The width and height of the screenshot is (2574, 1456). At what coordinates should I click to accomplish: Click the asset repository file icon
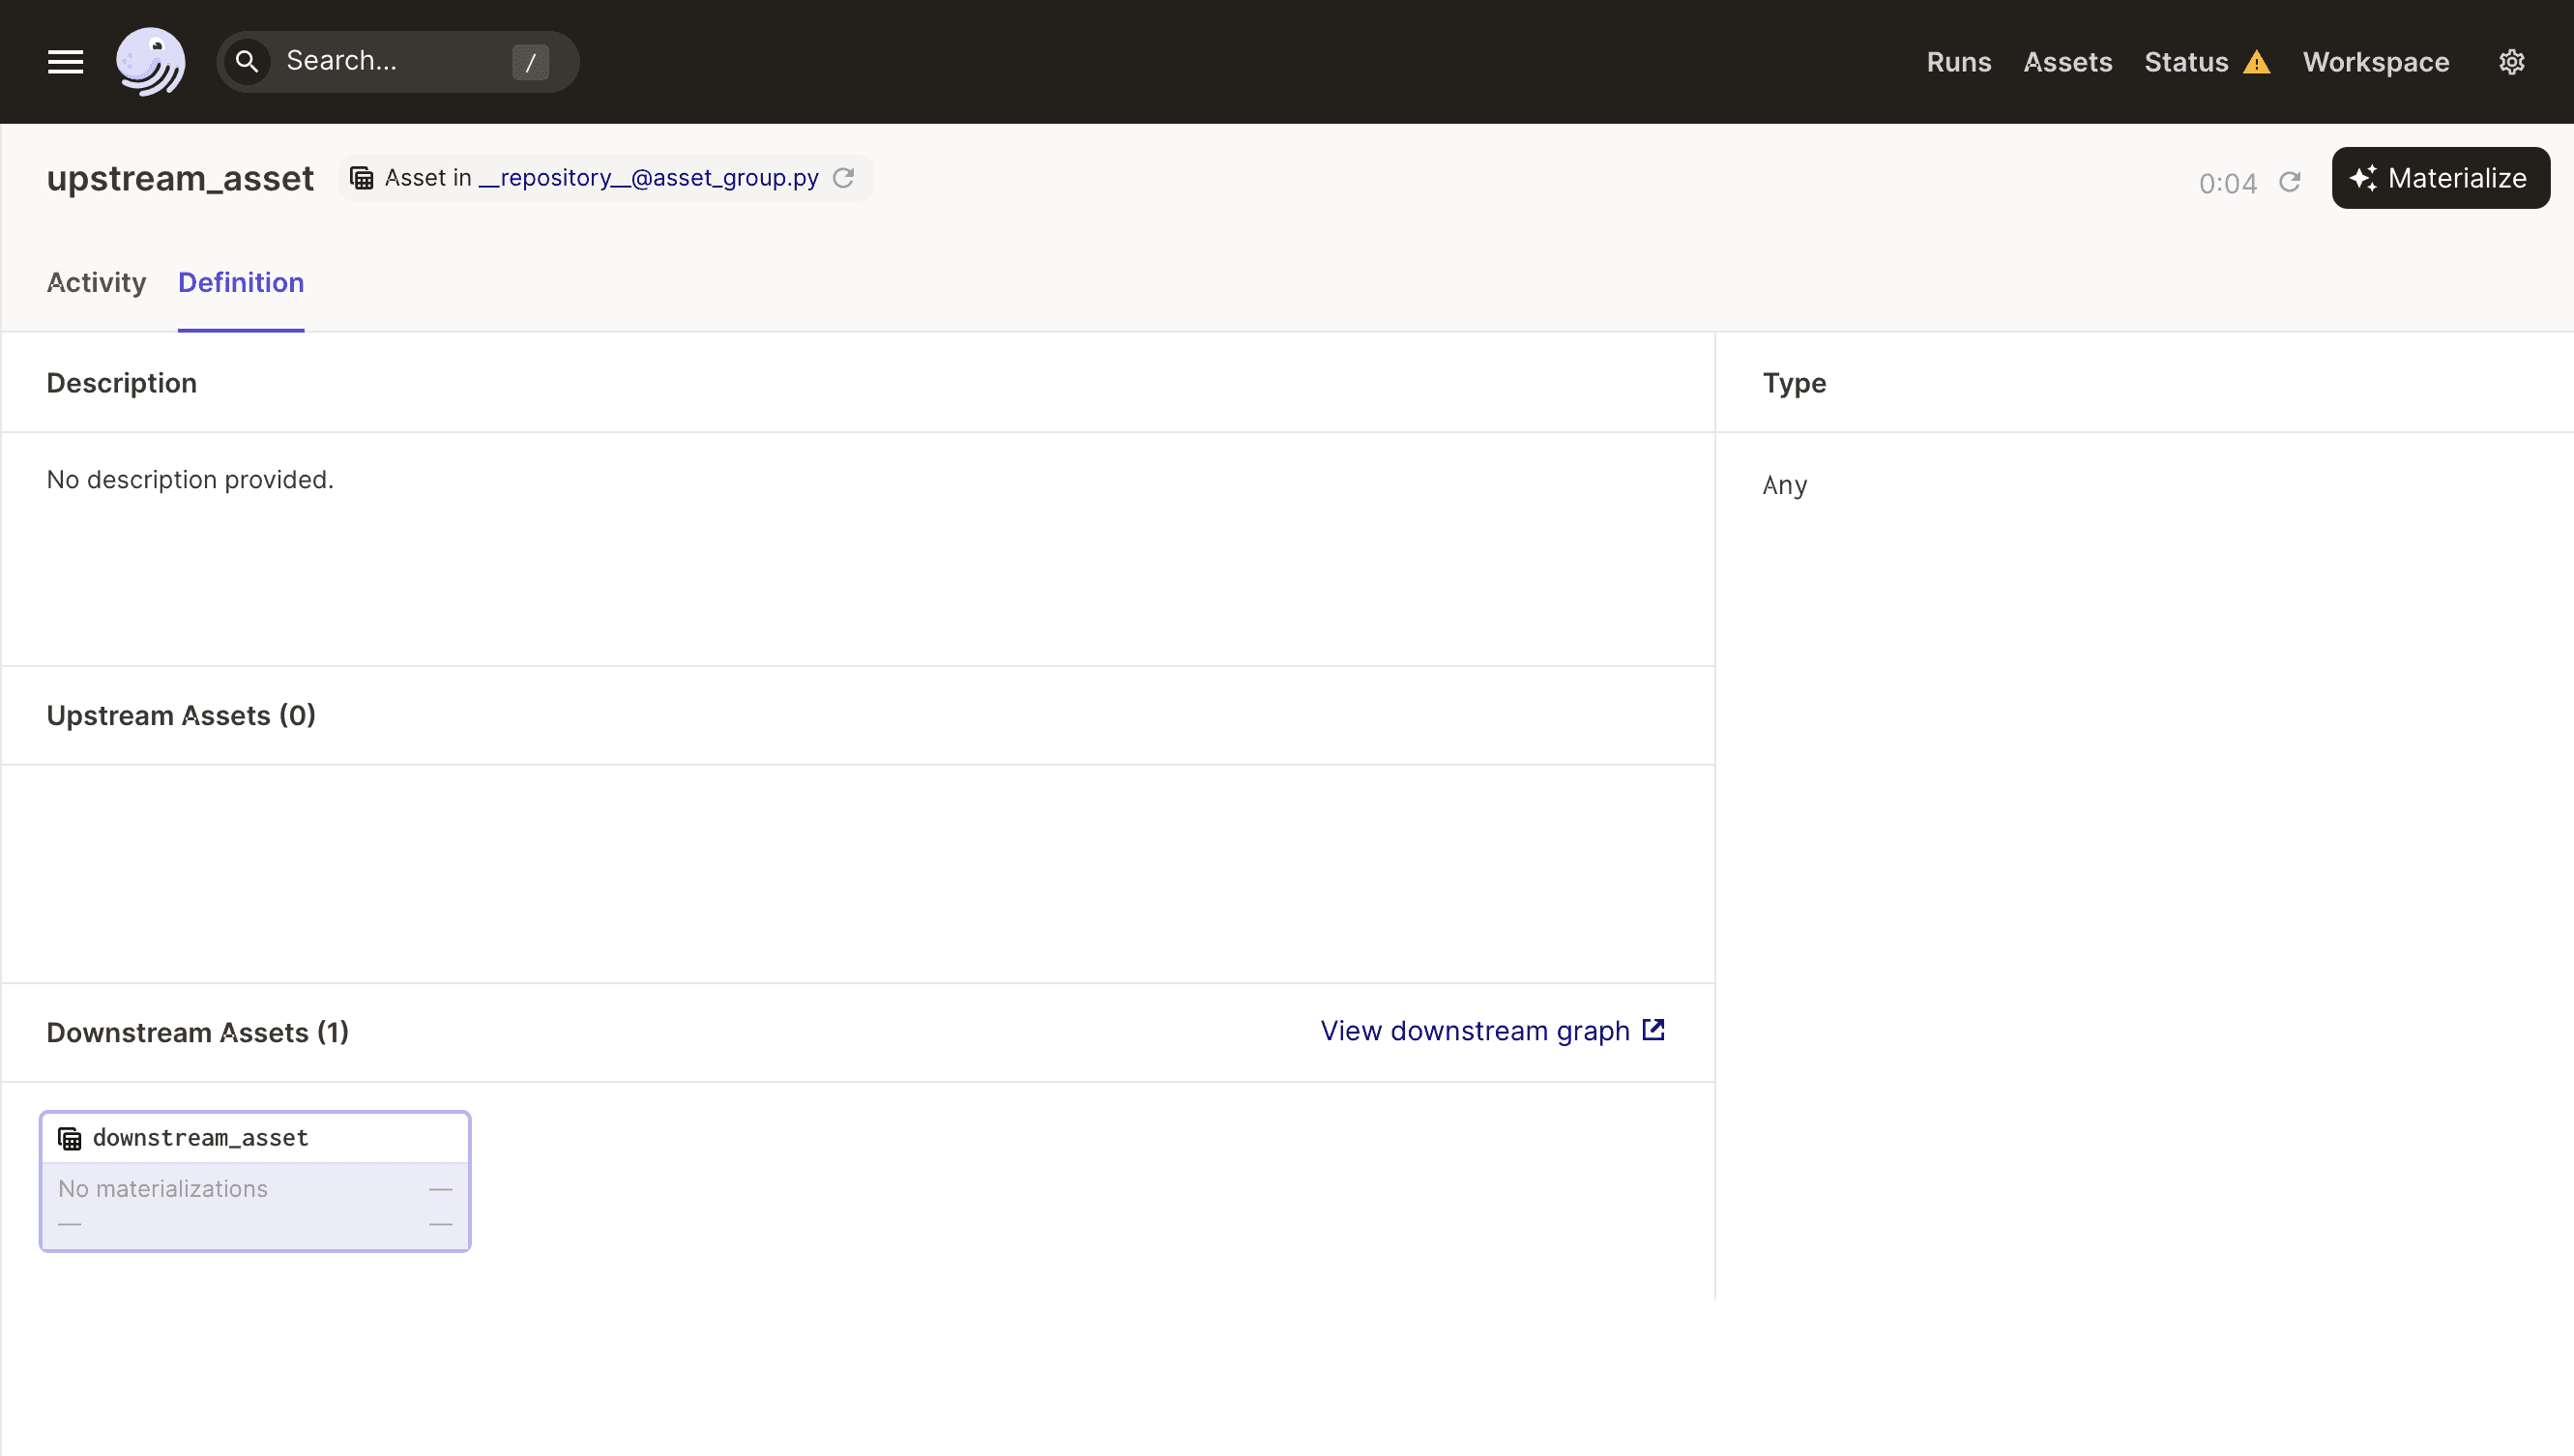click(365, 177)
